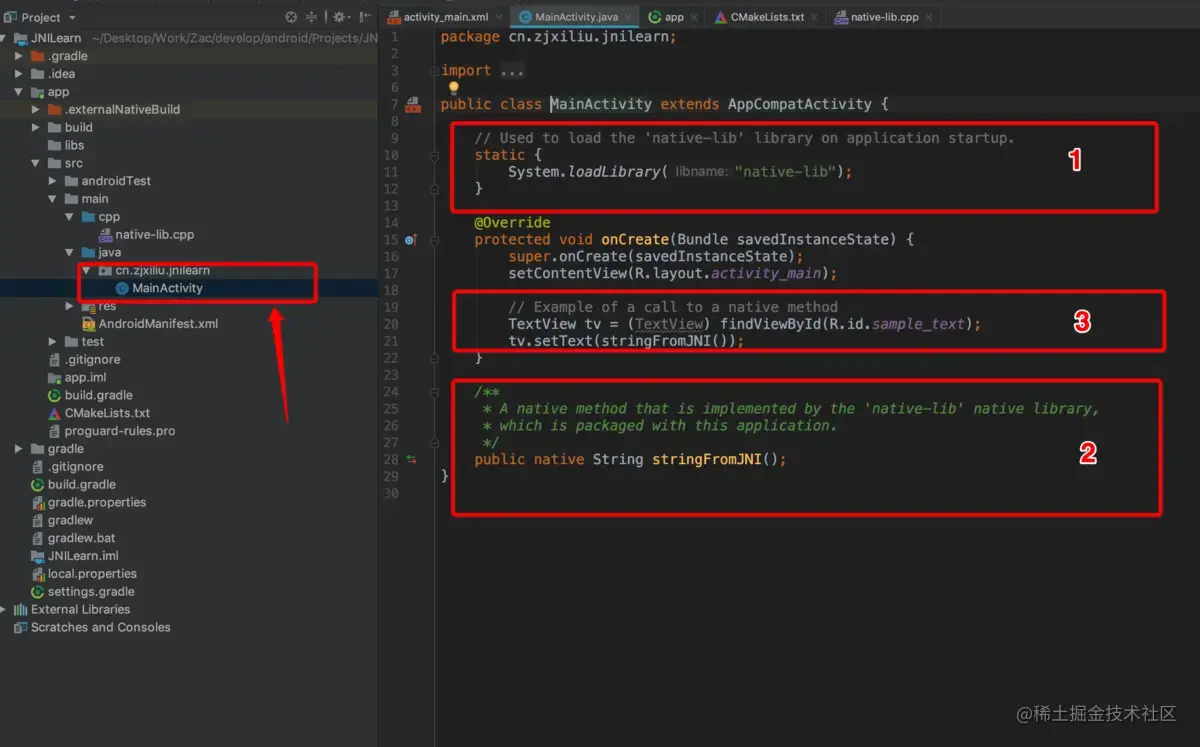Collapse the app module folder

coord(20,92)
